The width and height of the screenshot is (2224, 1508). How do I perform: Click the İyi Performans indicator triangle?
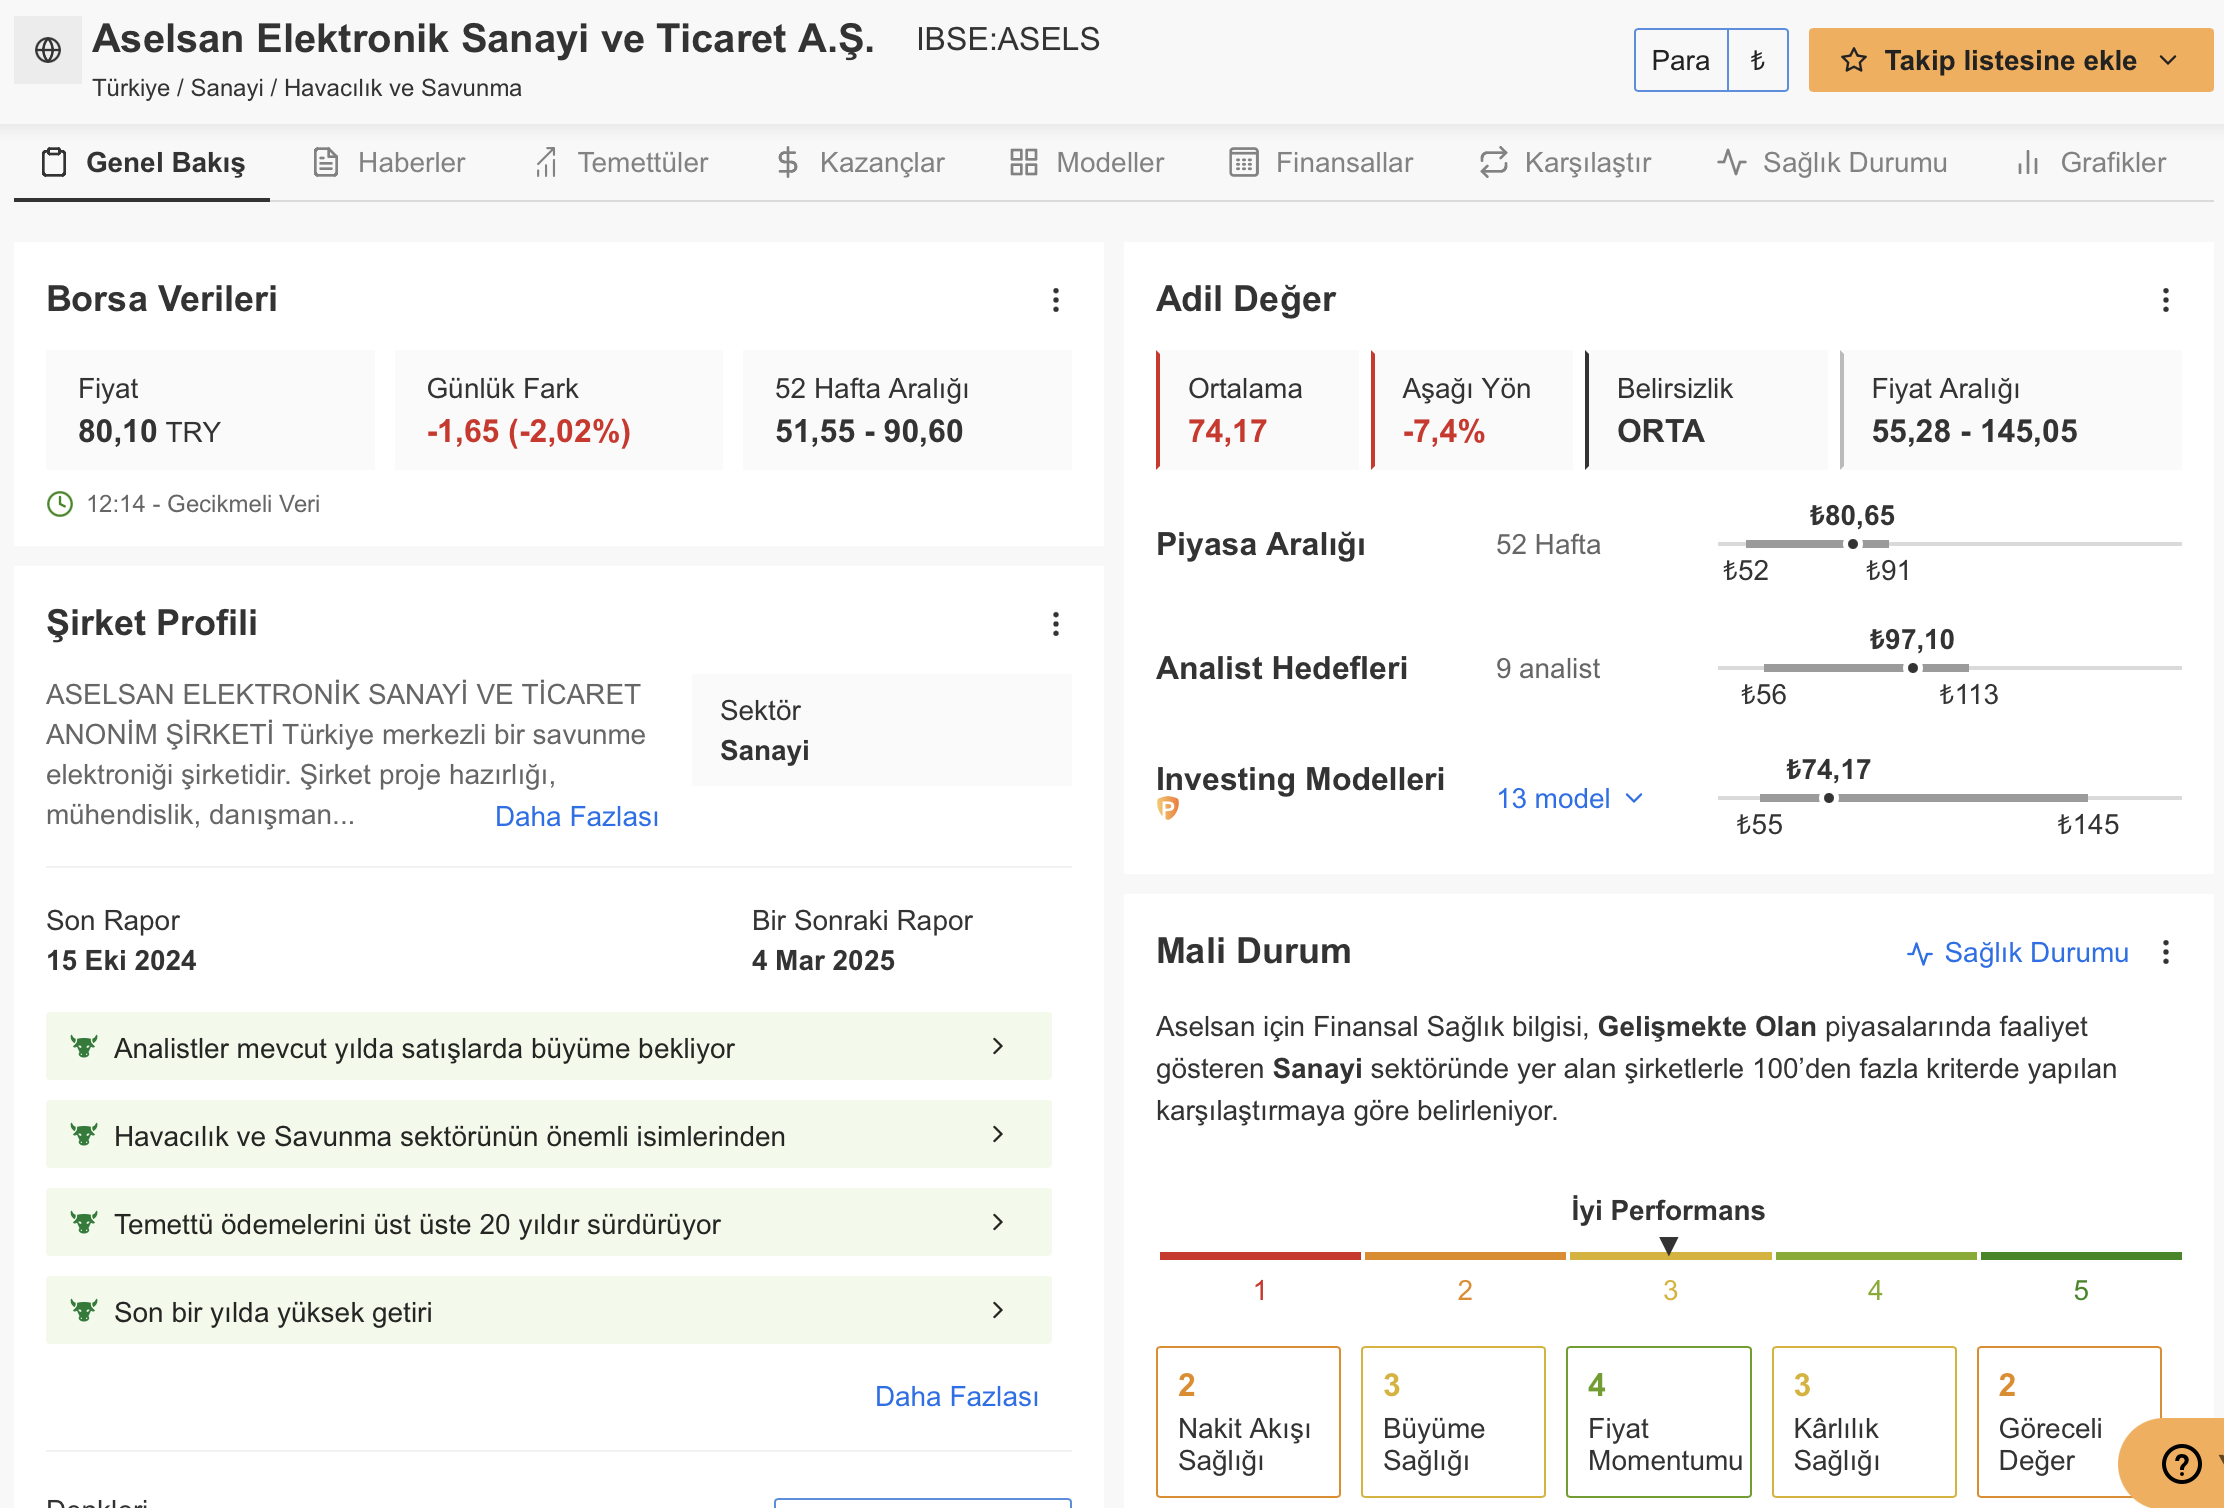click(1669, 1245)
